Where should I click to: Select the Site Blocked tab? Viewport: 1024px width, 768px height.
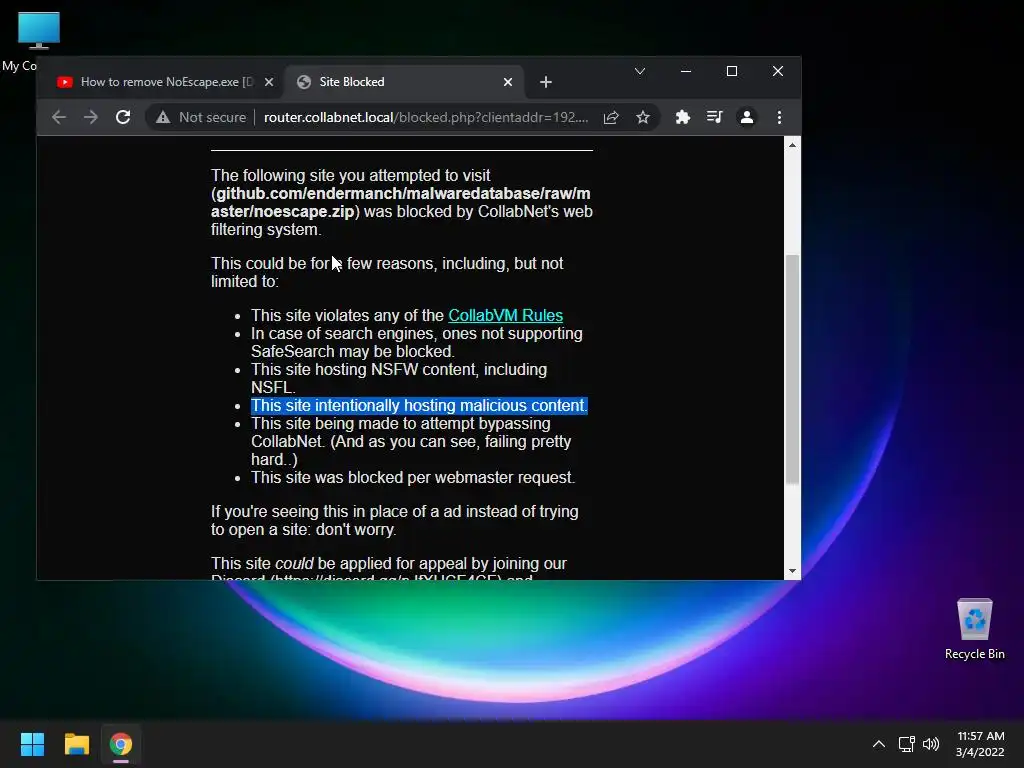point(405,82)
